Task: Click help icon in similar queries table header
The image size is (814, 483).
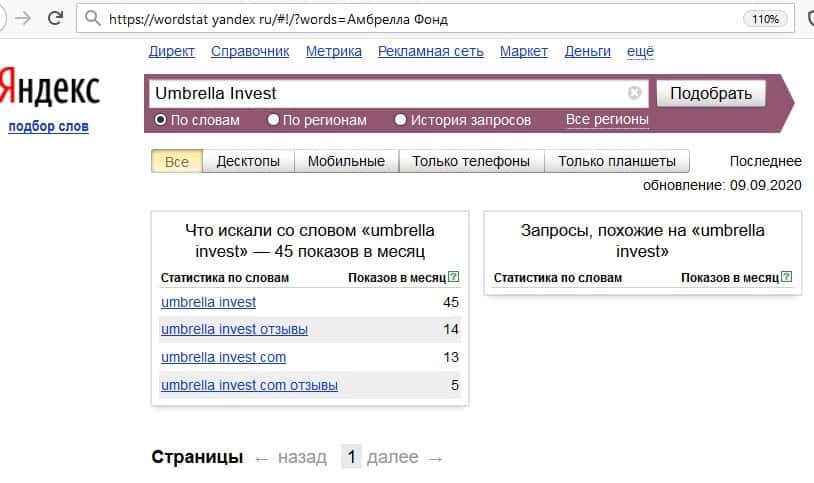Action: tap(787, 277)
